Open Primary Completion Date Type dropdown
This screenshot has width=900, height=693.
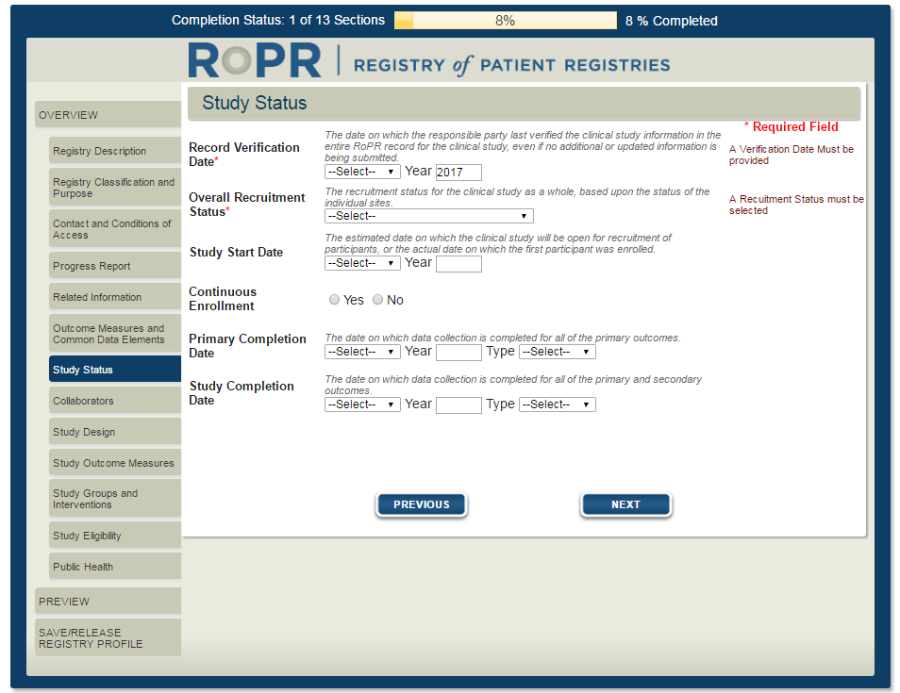[x=557, y=351]
